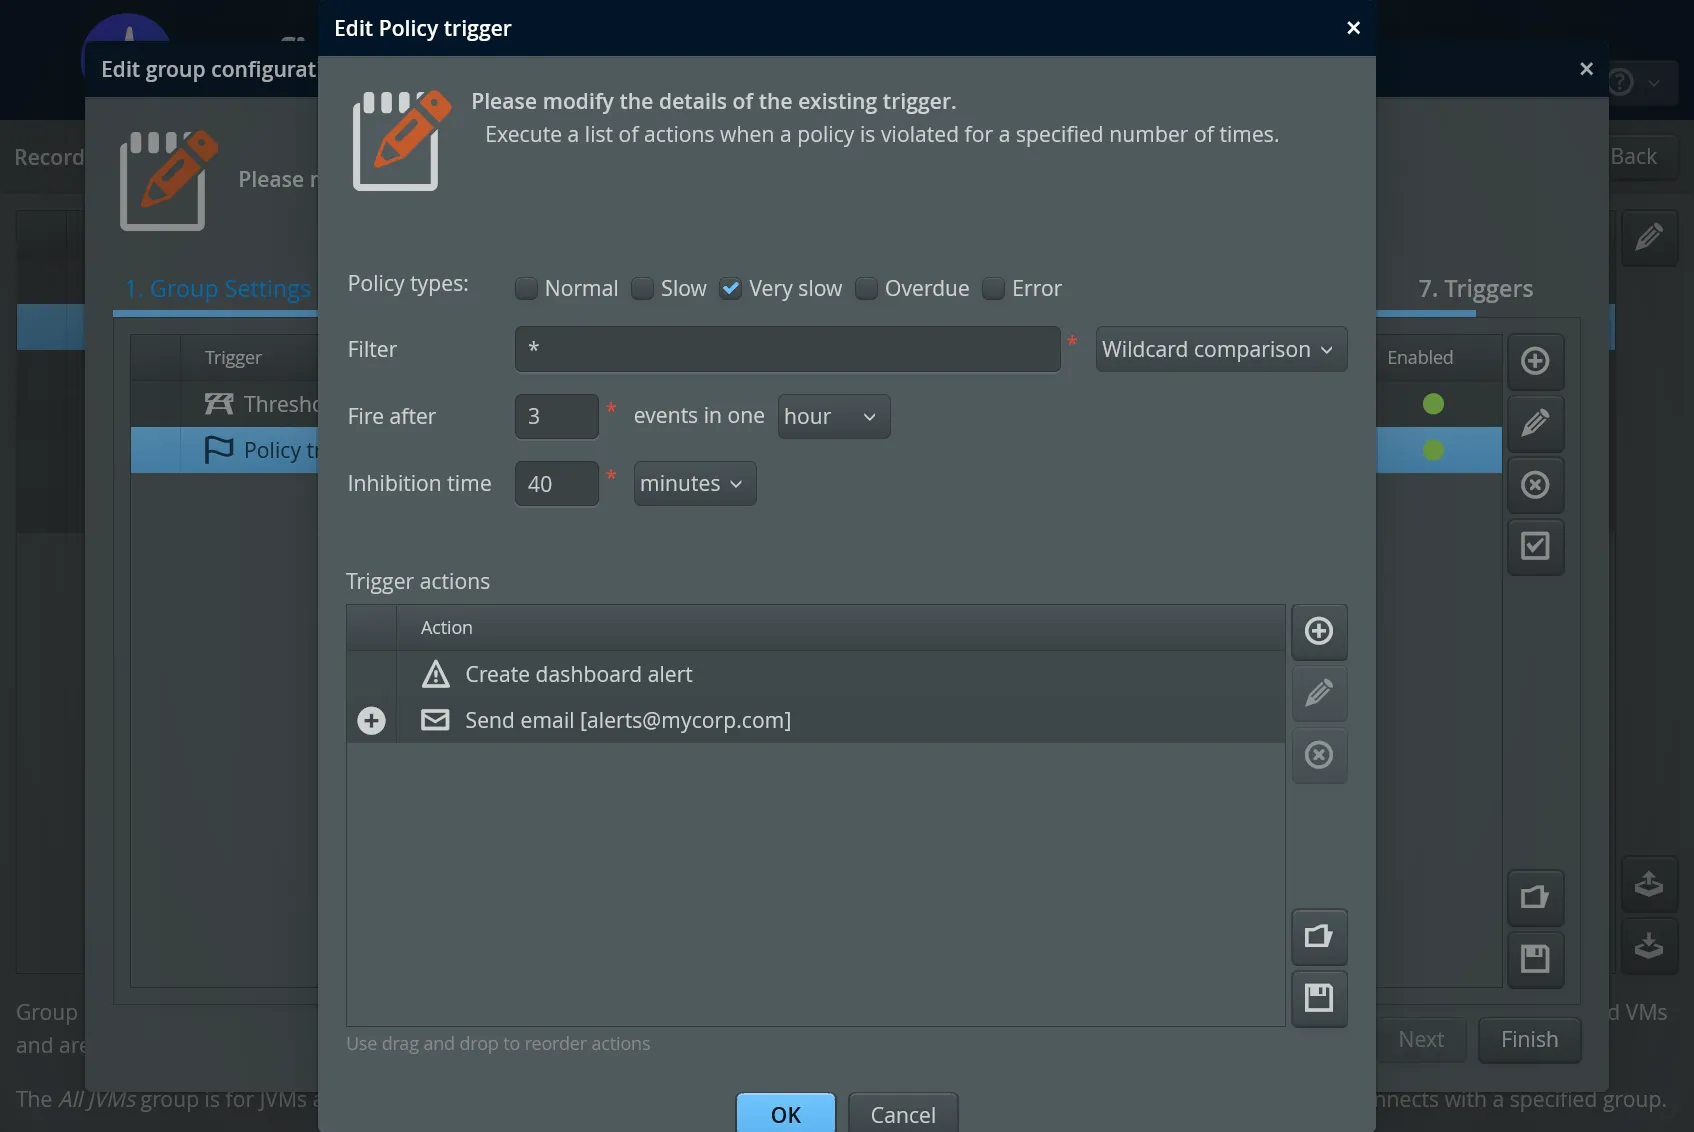Open the Wildcard comparison dropdown
Screen dimensions: 1694x1132
pyautogui.click(x=1221, y=349)
